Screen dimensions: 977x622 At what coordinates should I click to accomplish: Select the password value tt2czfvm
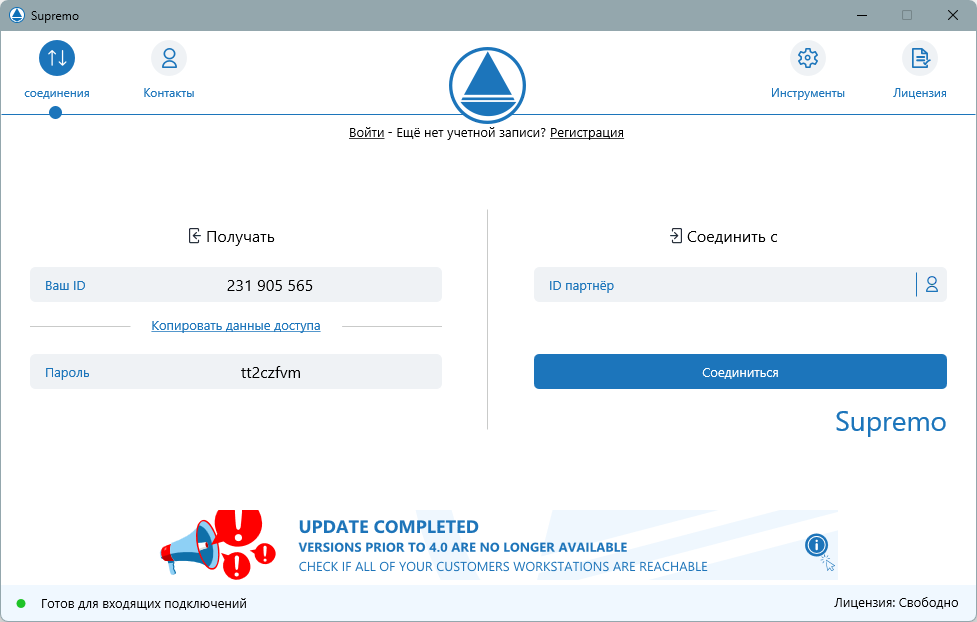[270, 373]
